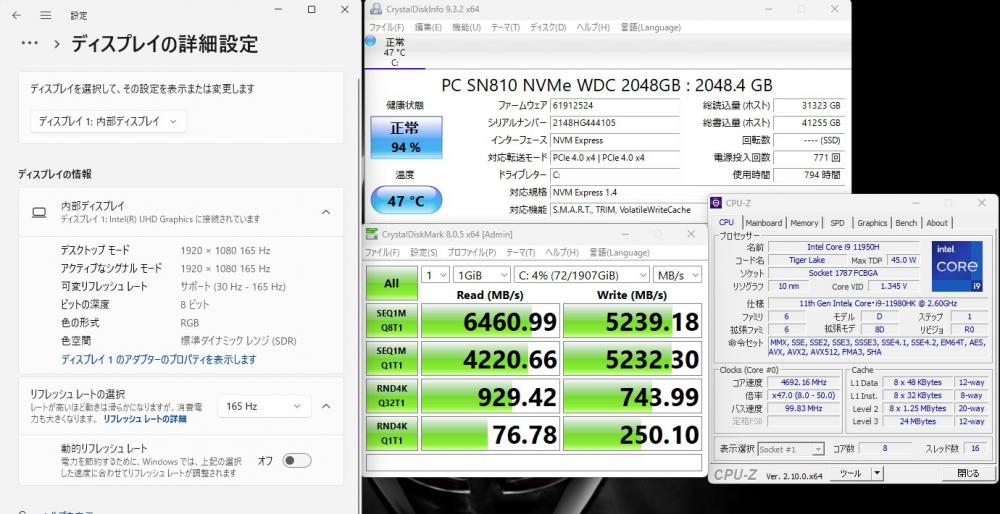Open the MB/s unit dropdown
The image size is (1000, 514).
(x=677, y=275)
